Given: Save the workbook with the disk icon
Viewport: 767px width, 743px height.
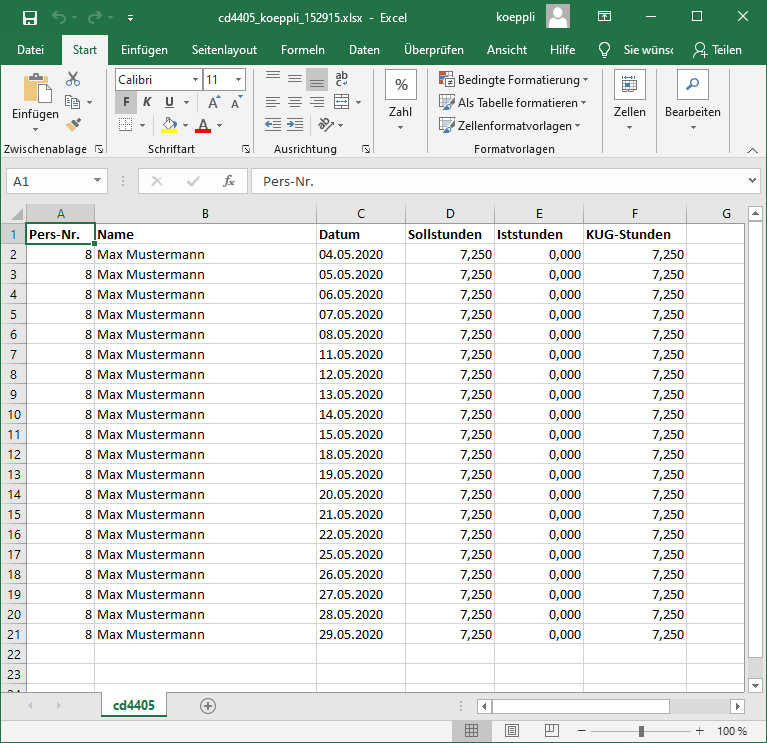Looking at the screenshot, I should [29, 17].
